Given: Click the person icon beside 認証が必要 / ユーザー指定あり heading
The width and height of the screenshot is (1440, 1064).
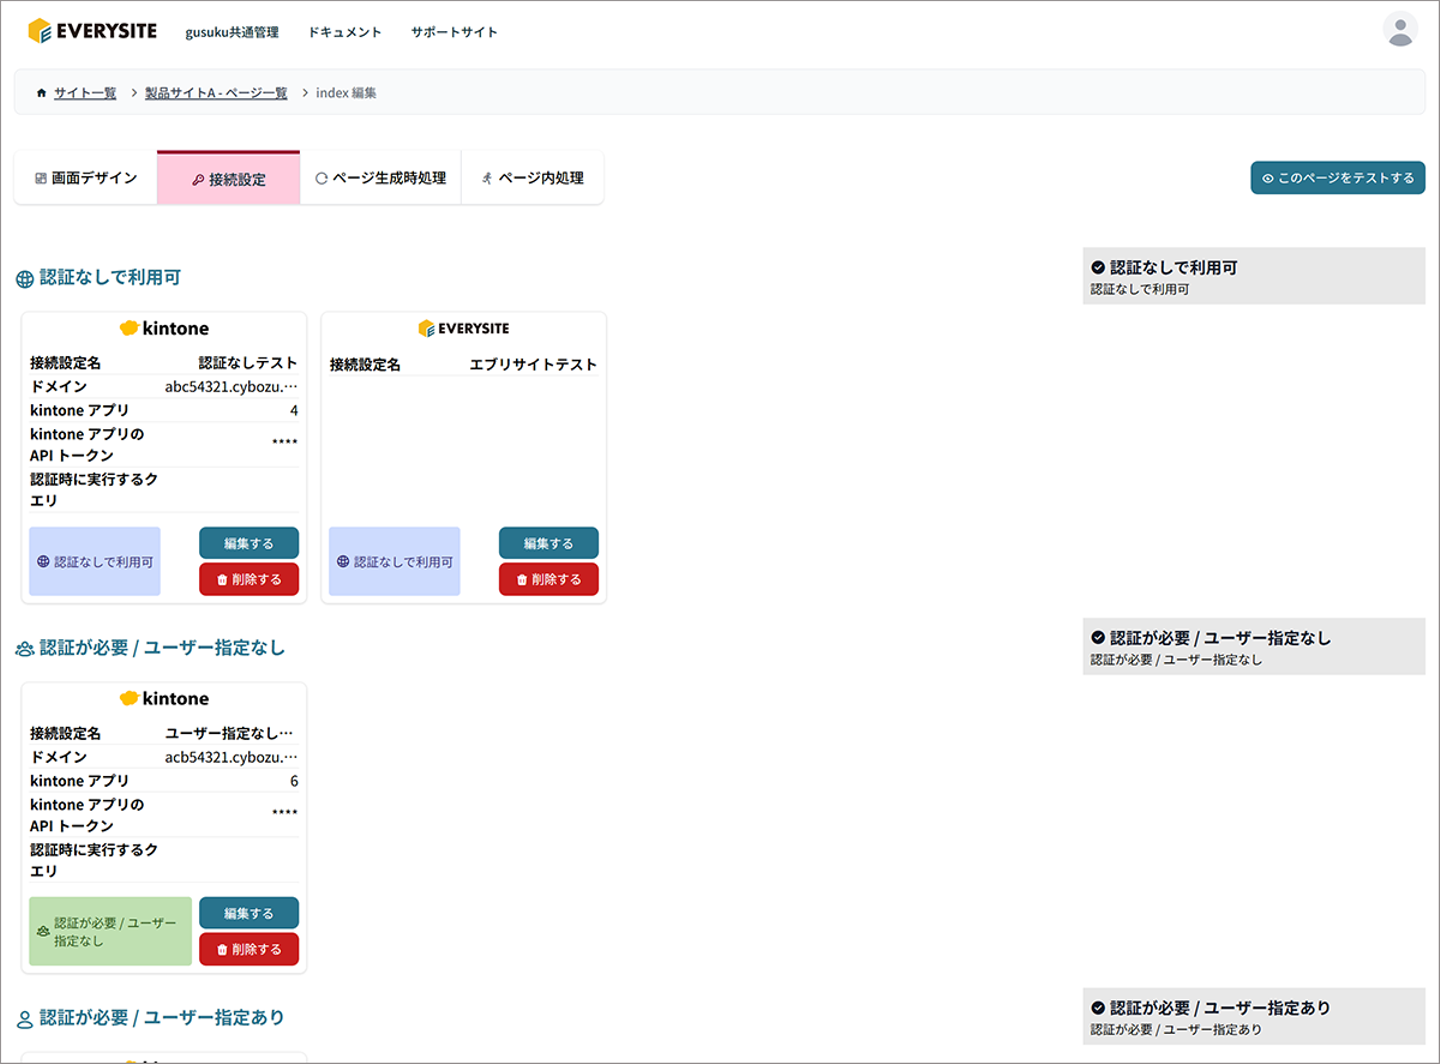Looking at the screenshot, I should (25, 1019).
